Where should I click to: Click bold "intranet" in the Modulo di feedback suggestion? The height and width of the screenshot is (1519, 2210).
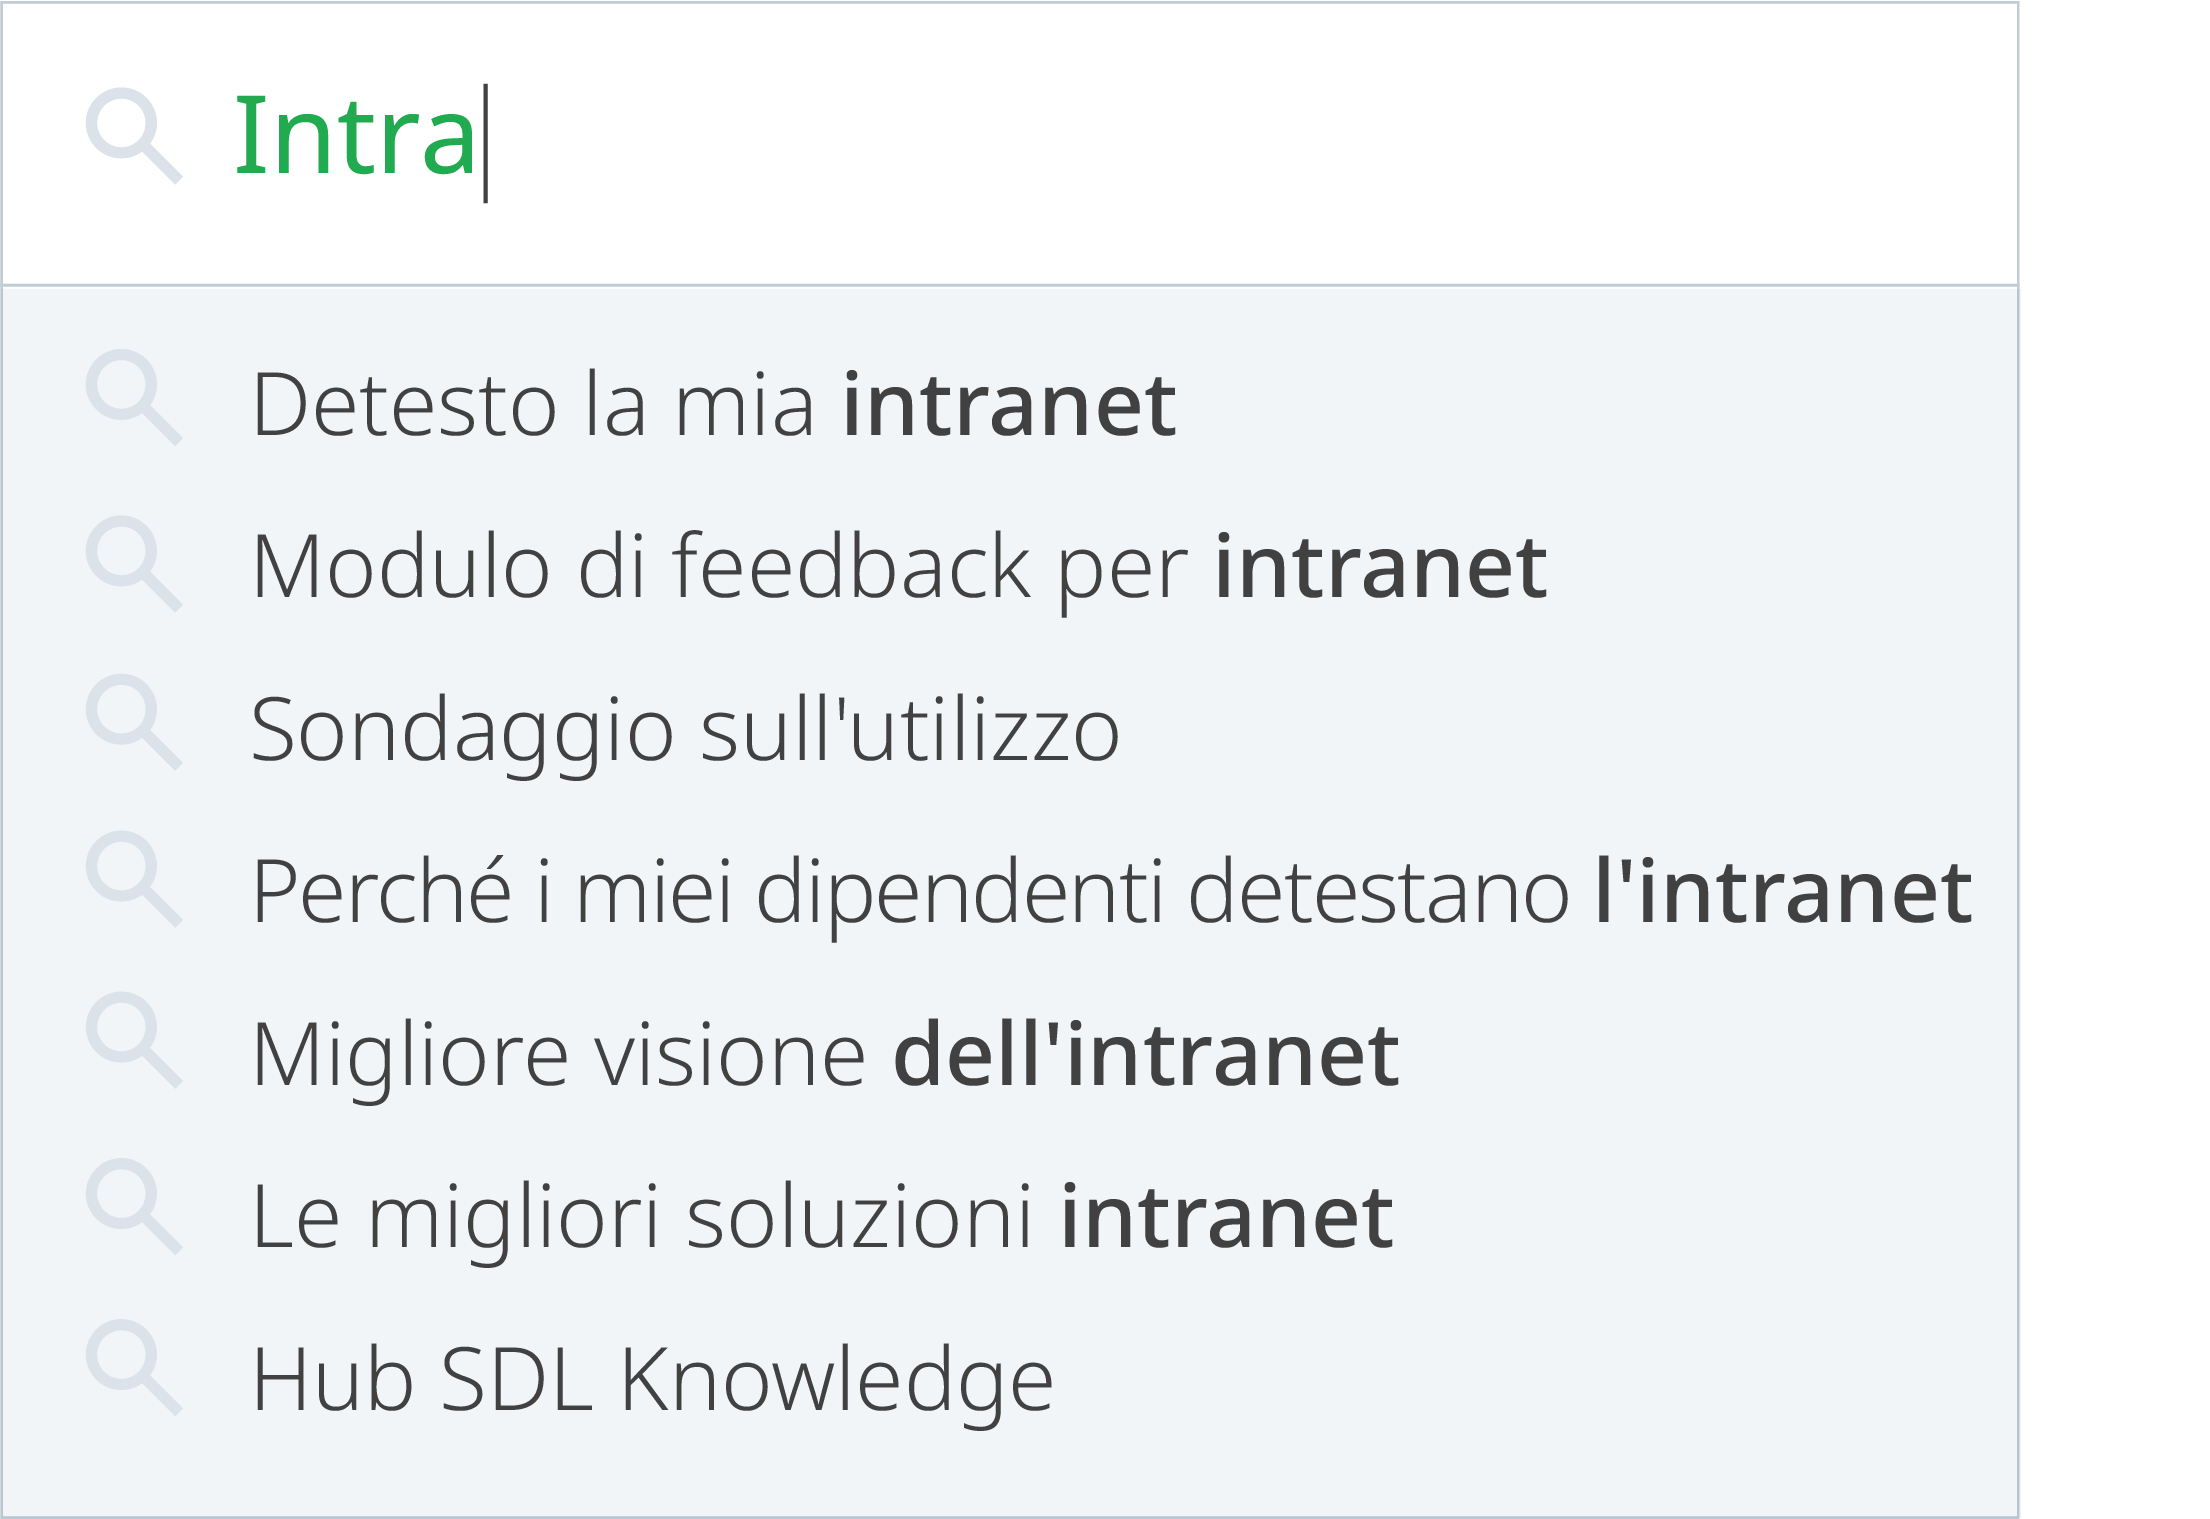click(1381, 567)
